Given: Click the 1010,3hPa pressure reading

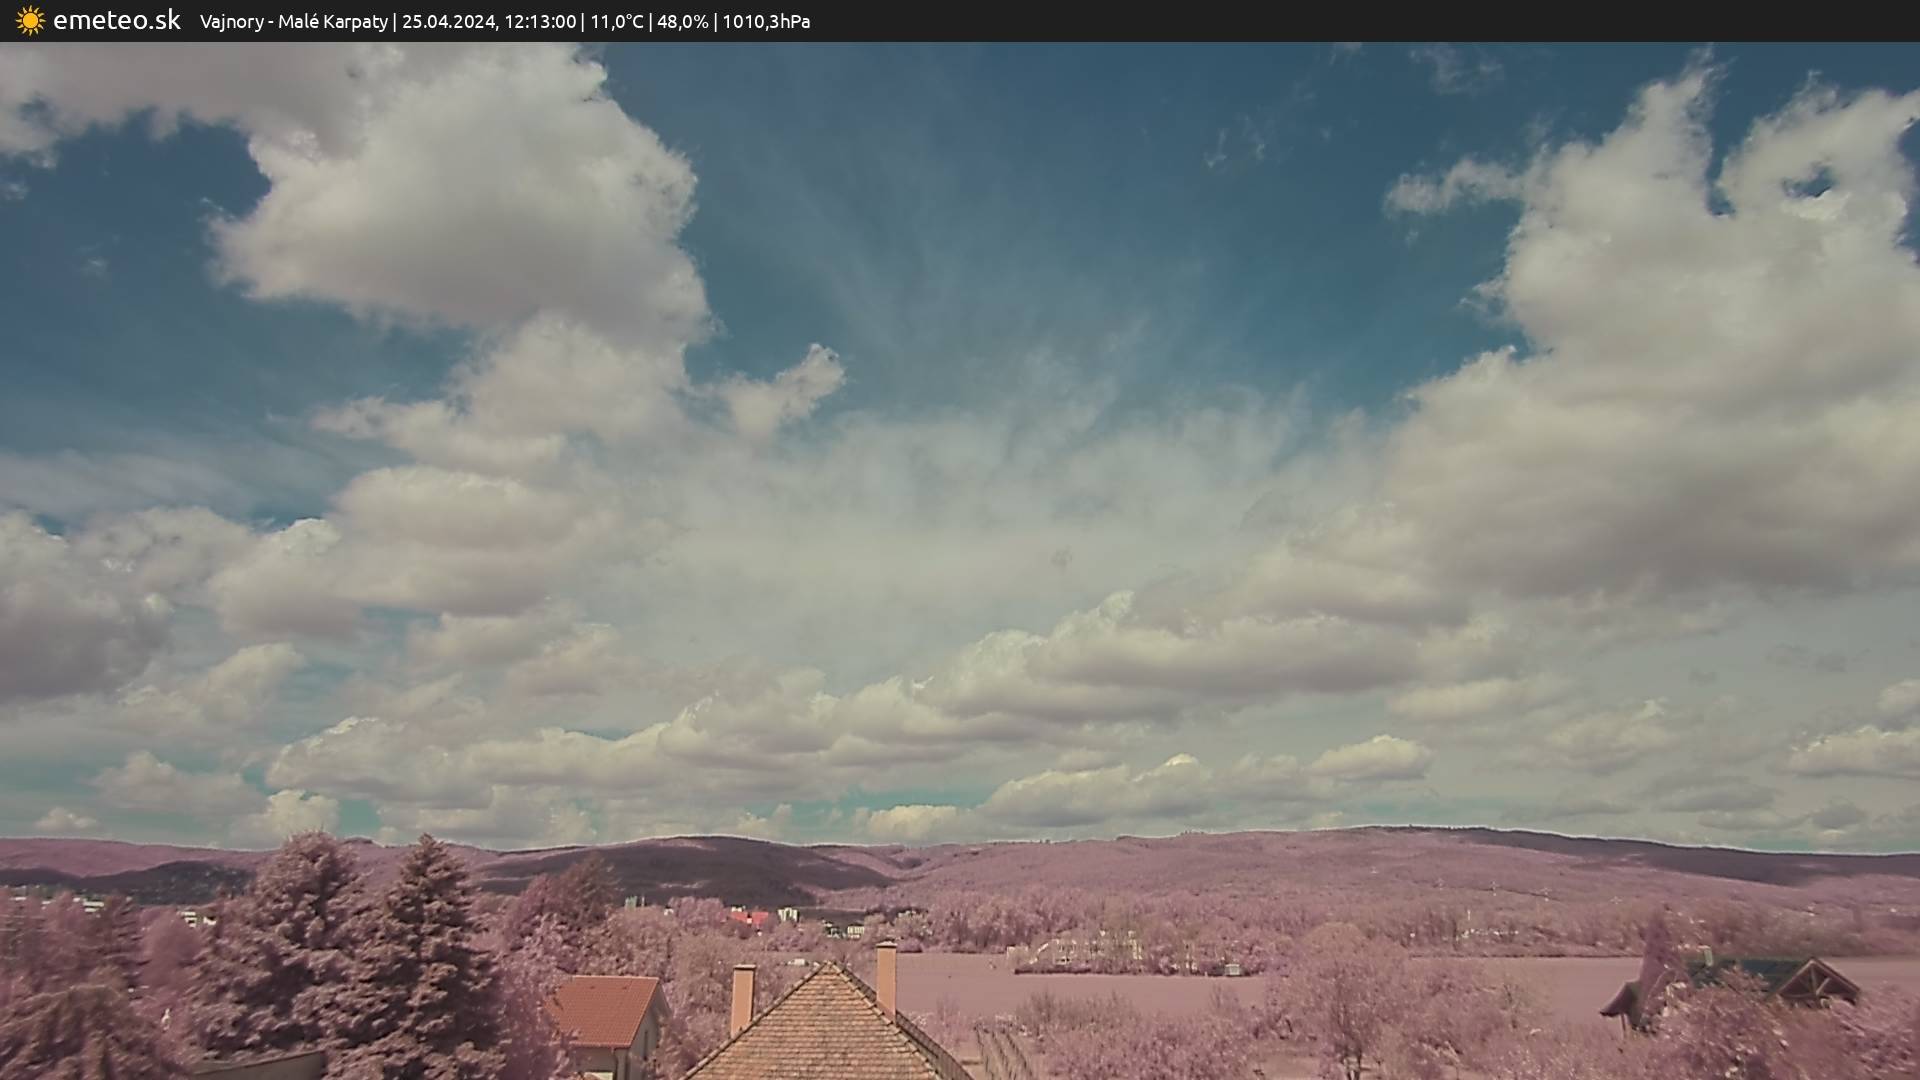Looking at the screenshot, I should [x=766, y=22].
